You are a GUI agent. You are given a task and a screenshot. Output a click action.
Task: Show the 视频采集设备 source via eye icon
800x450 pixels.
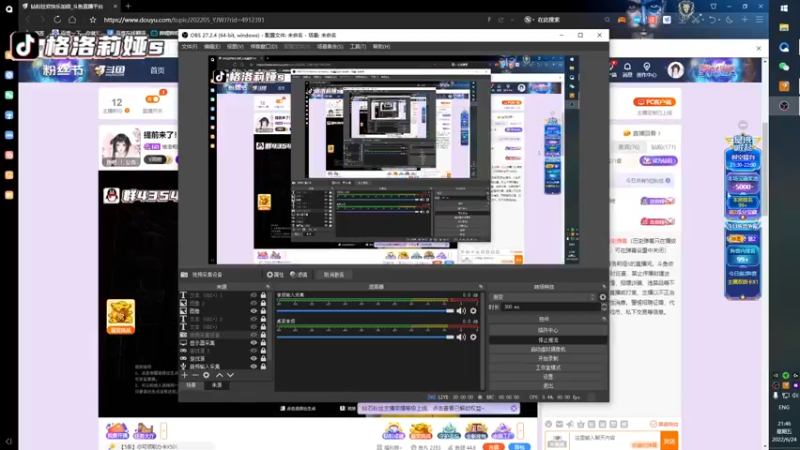coord(254,335)
